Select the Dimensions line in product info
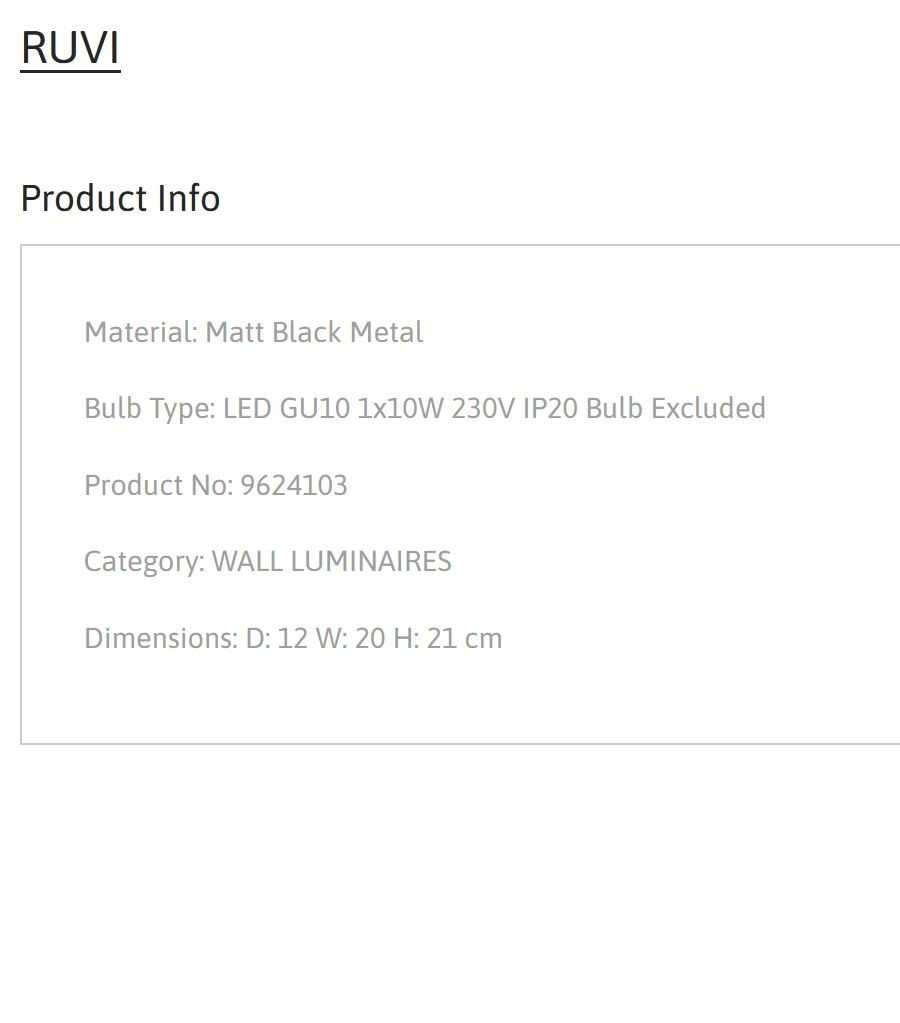The image size is (900, 1023). 294,638
